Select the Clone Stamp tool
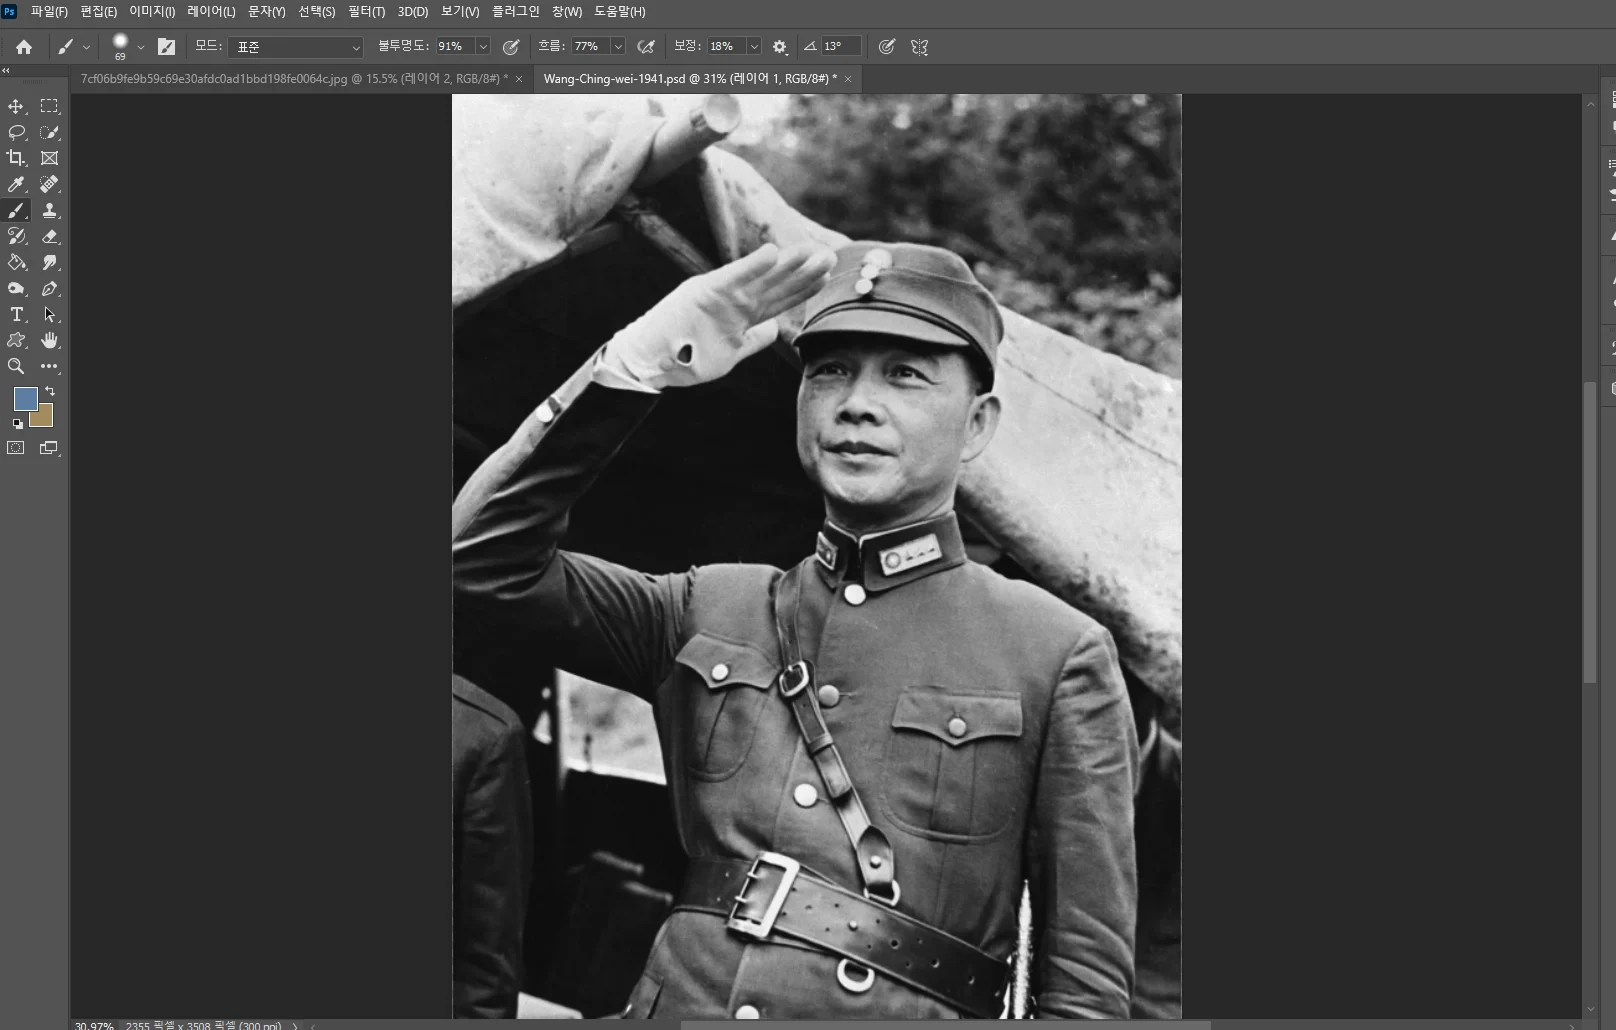 49,210
